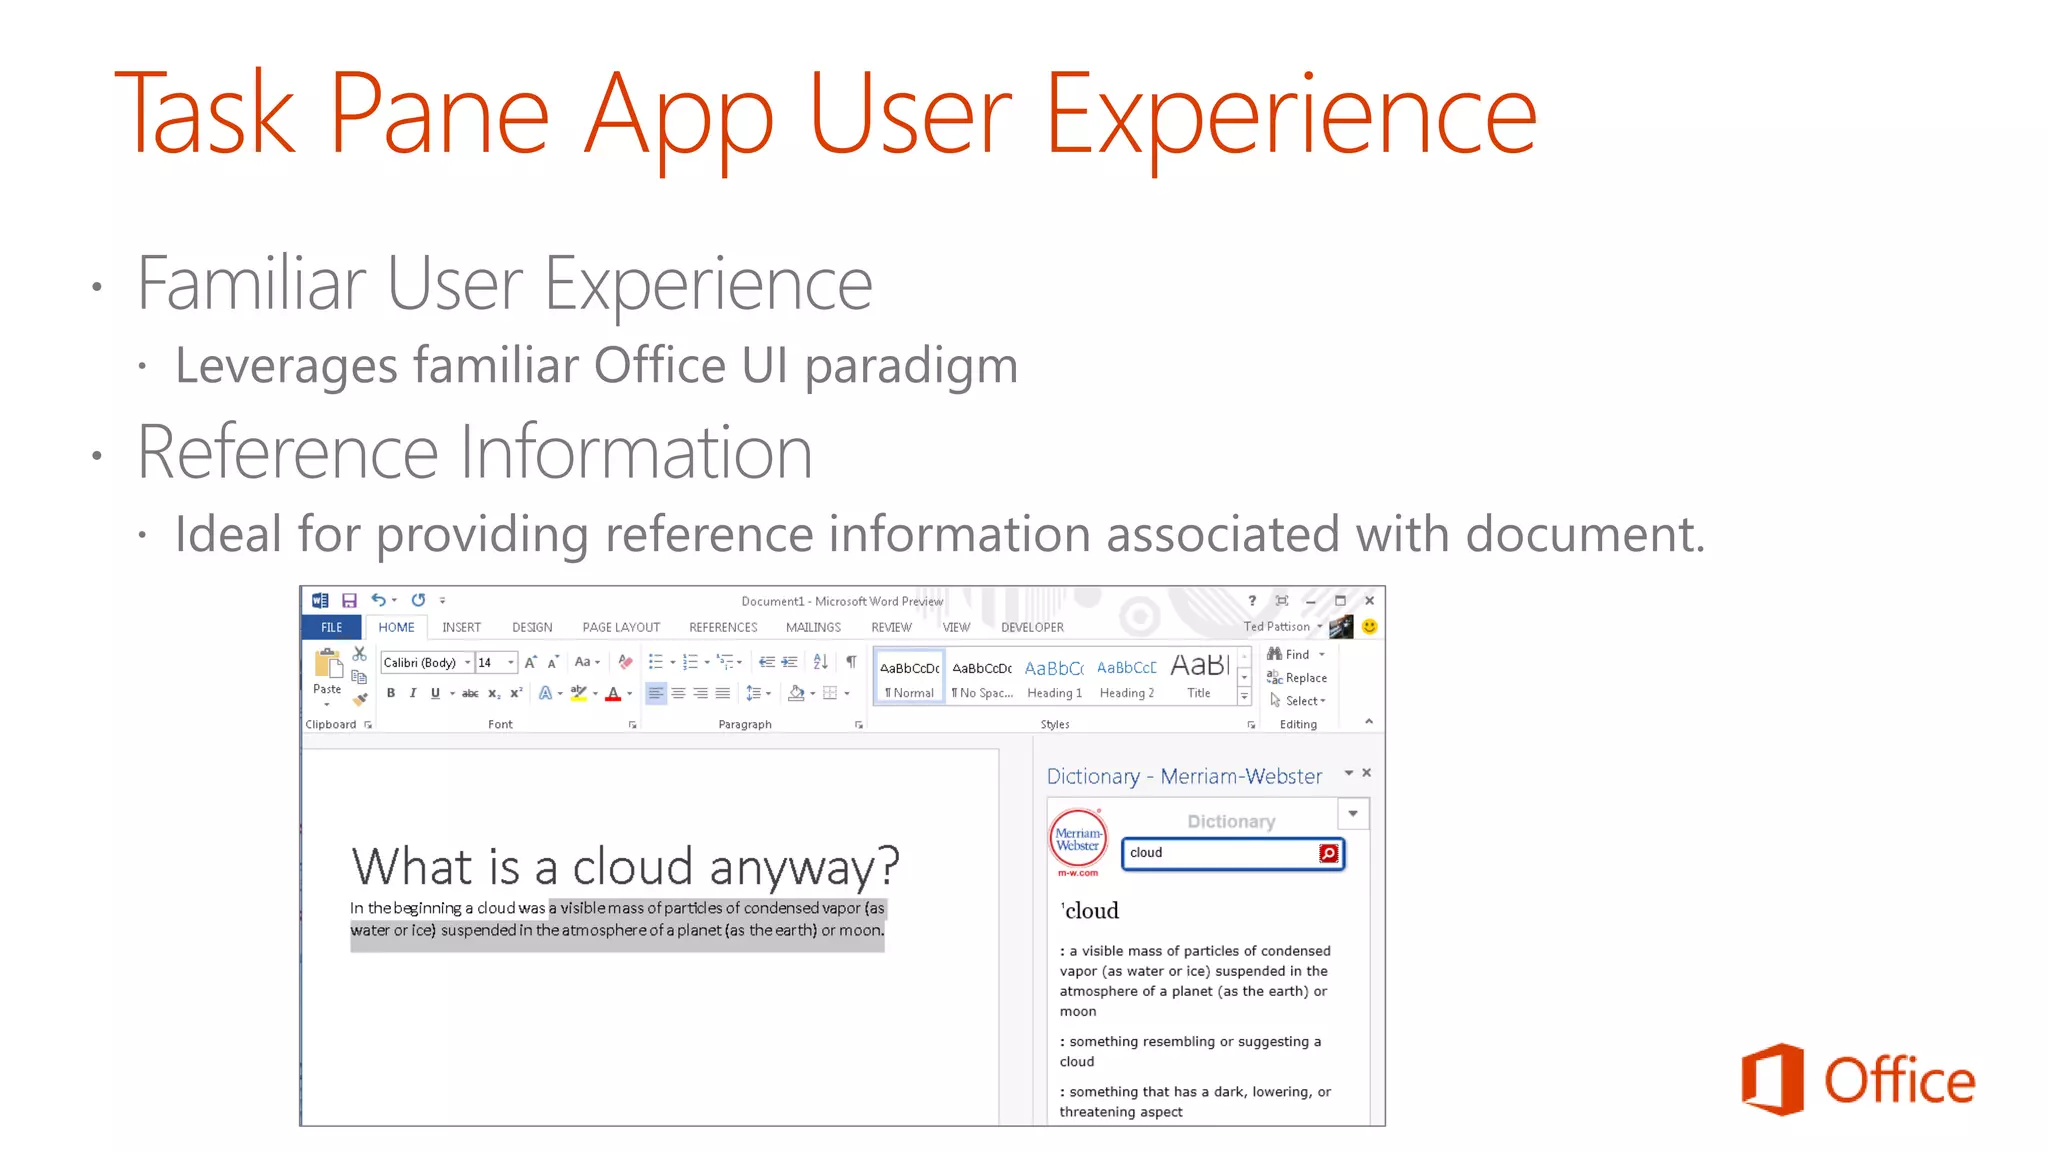Toggle Strikethrough formatting
Screen dimensions: 2048x1152
[470, 693]
